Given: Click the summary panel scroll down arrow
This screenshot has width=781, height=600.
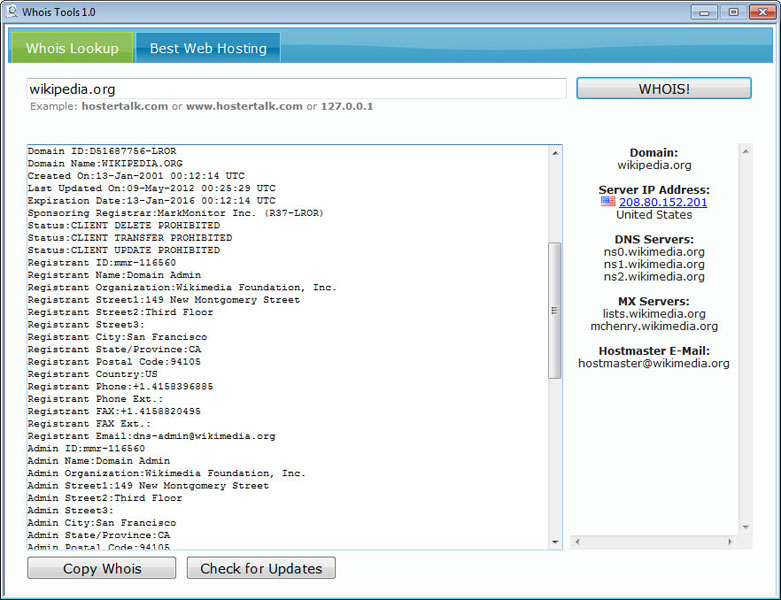Looking at the screenshot, I should click(x=746, y=527).
